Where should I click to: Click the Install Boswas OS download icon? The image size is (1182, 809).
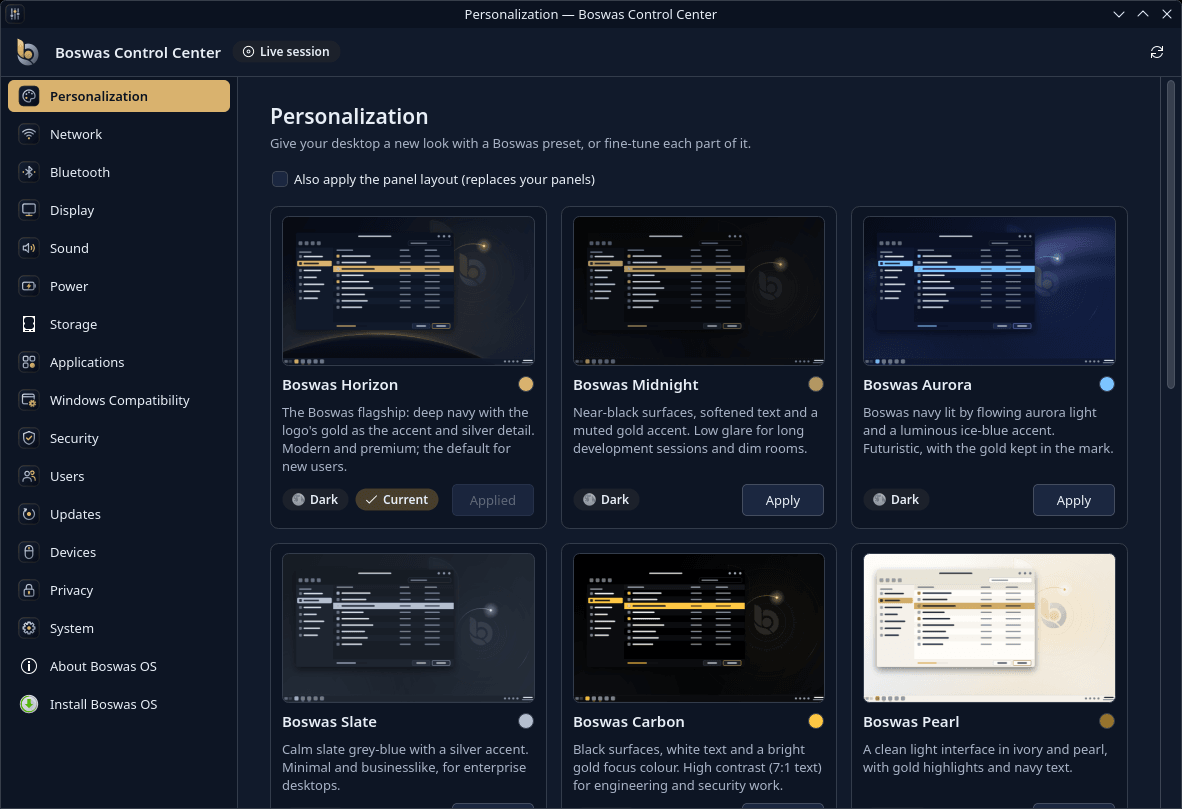coord(29,704)
